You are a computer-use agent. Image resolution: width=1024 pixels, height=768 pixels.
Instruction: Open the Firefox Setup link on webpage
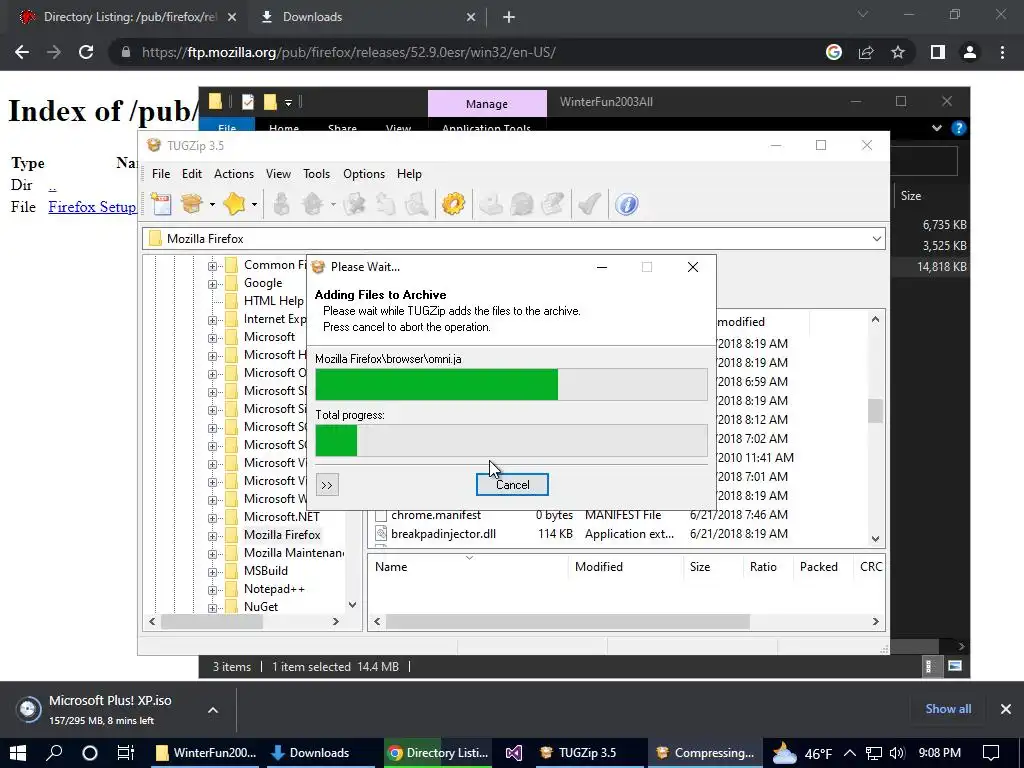[92, 206]
